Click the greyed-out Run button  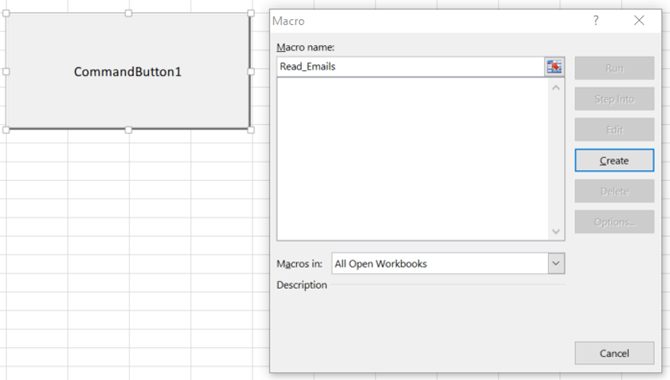click(614, 68)
